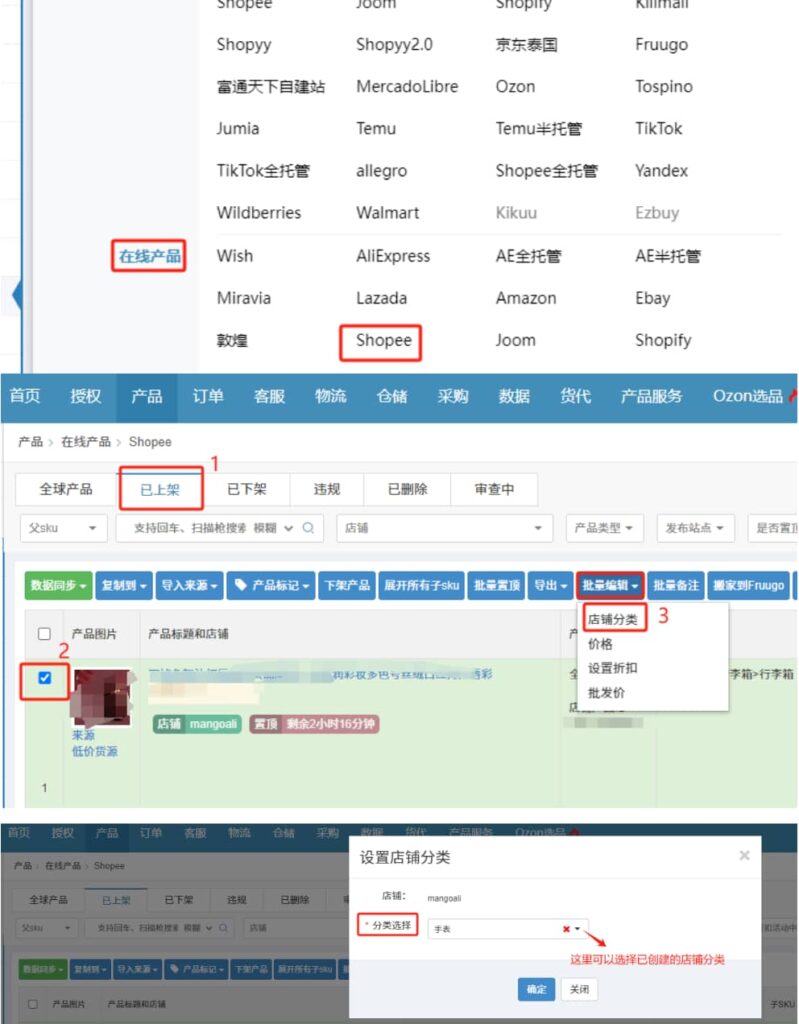Screen dimensions: 799x1024
Task: Select Lazada from the platform list
Action: click(x=382, y=298)
